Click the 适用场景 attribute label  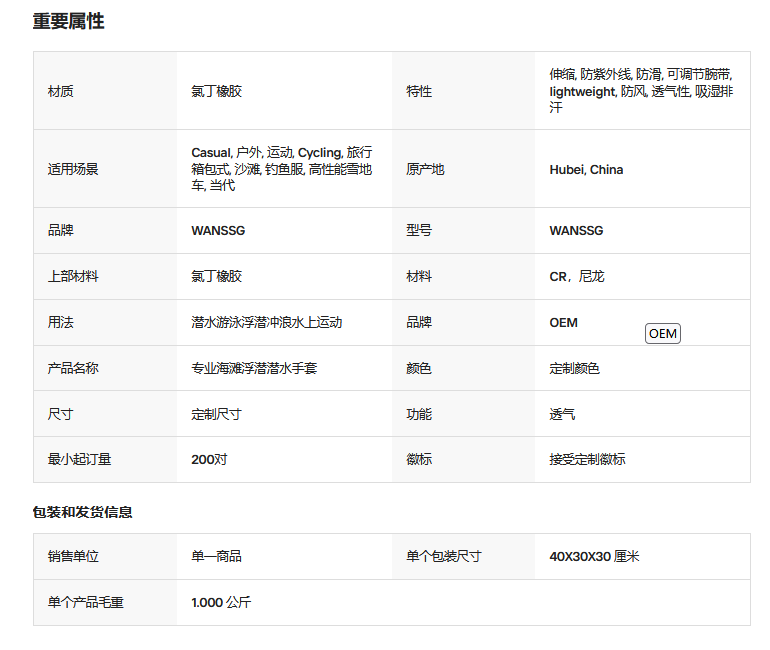(73, 170)
